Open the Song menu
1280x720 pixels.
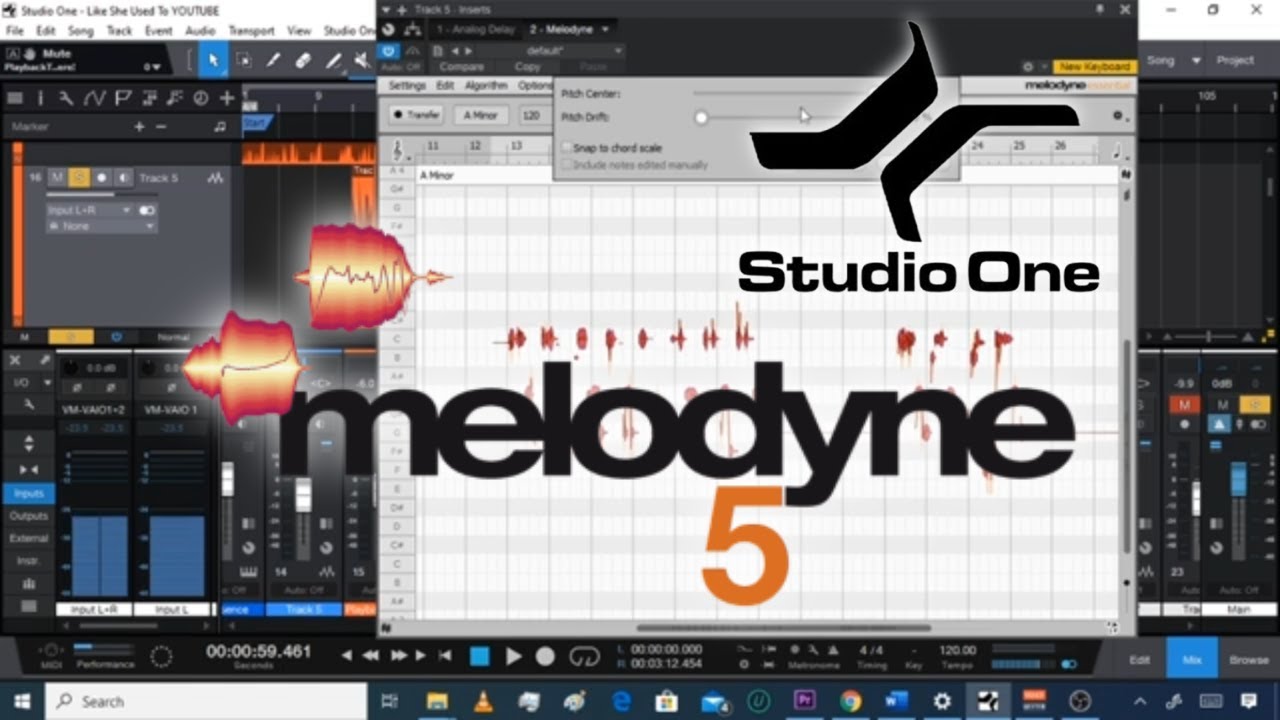point(80,31)
